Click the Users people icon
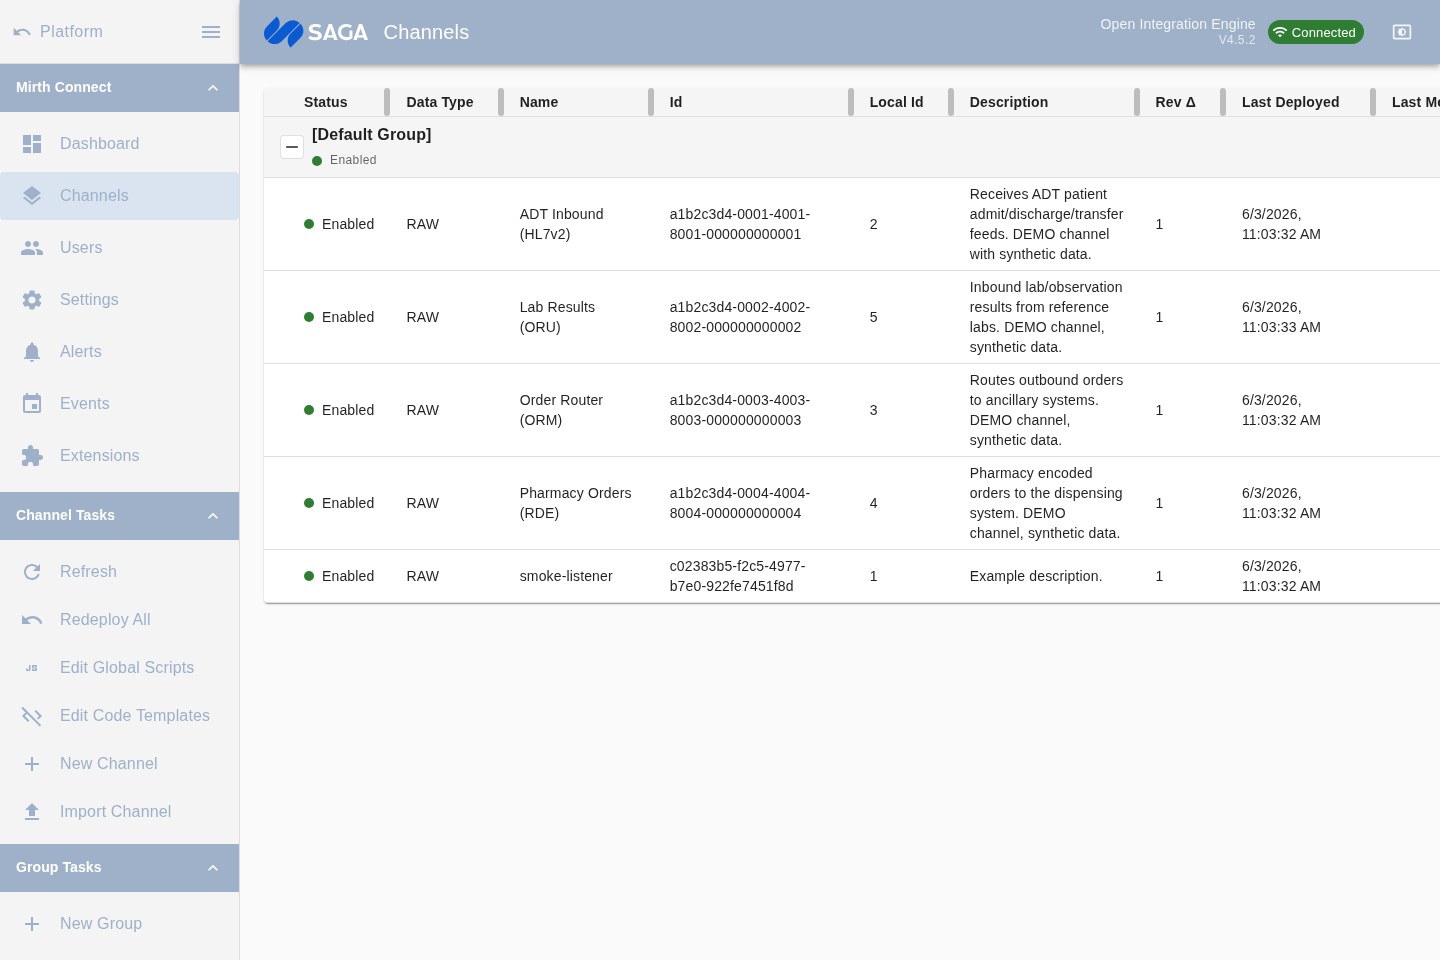 point(32,248)
